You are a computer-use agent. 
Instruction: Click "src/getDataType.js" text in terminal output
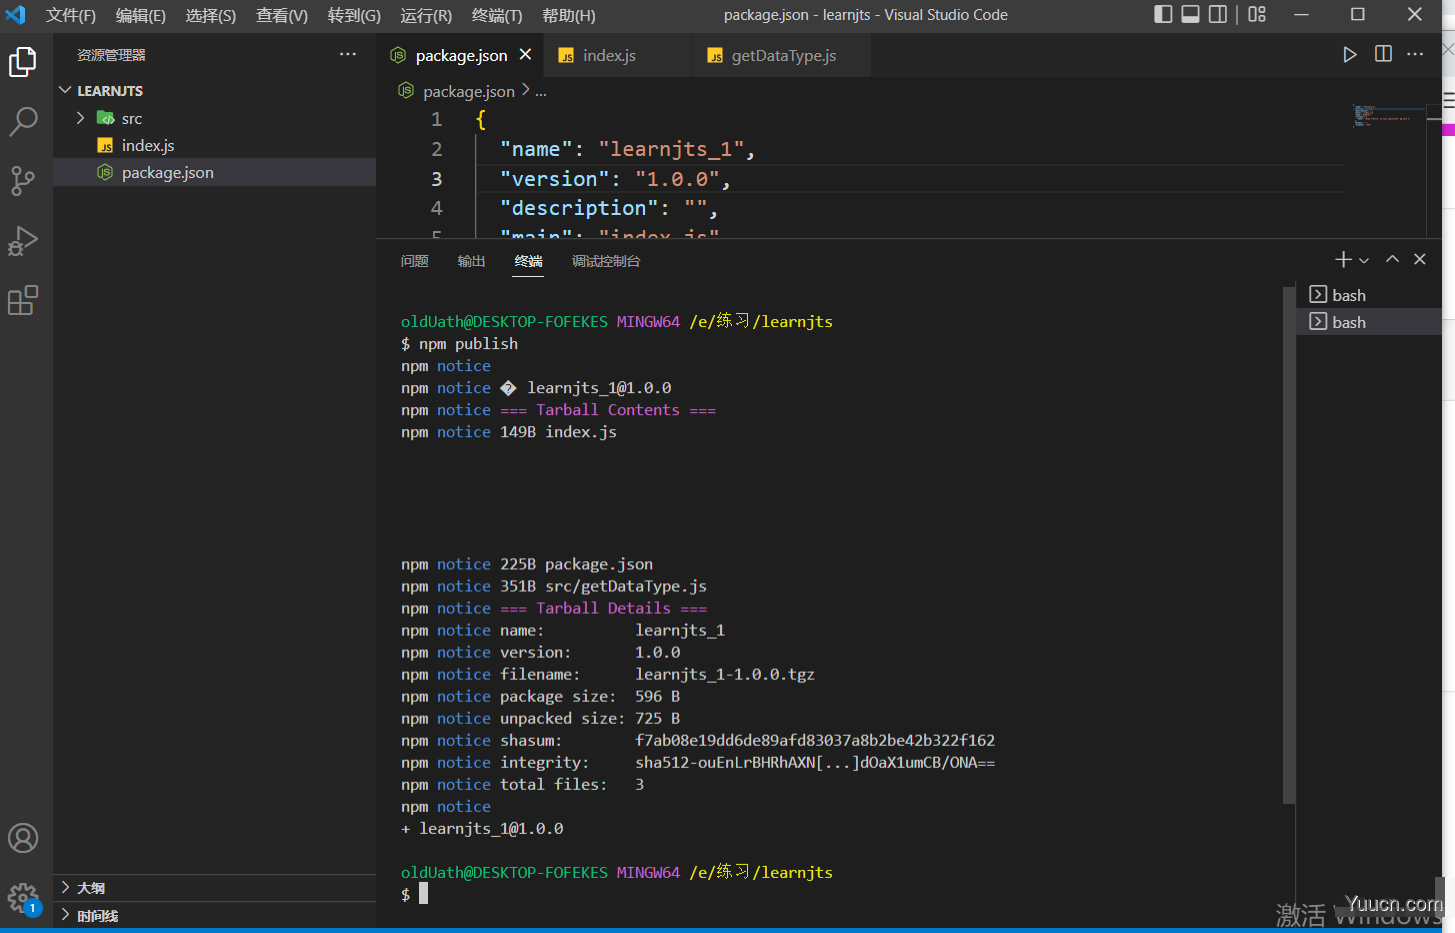click(626, 587)
